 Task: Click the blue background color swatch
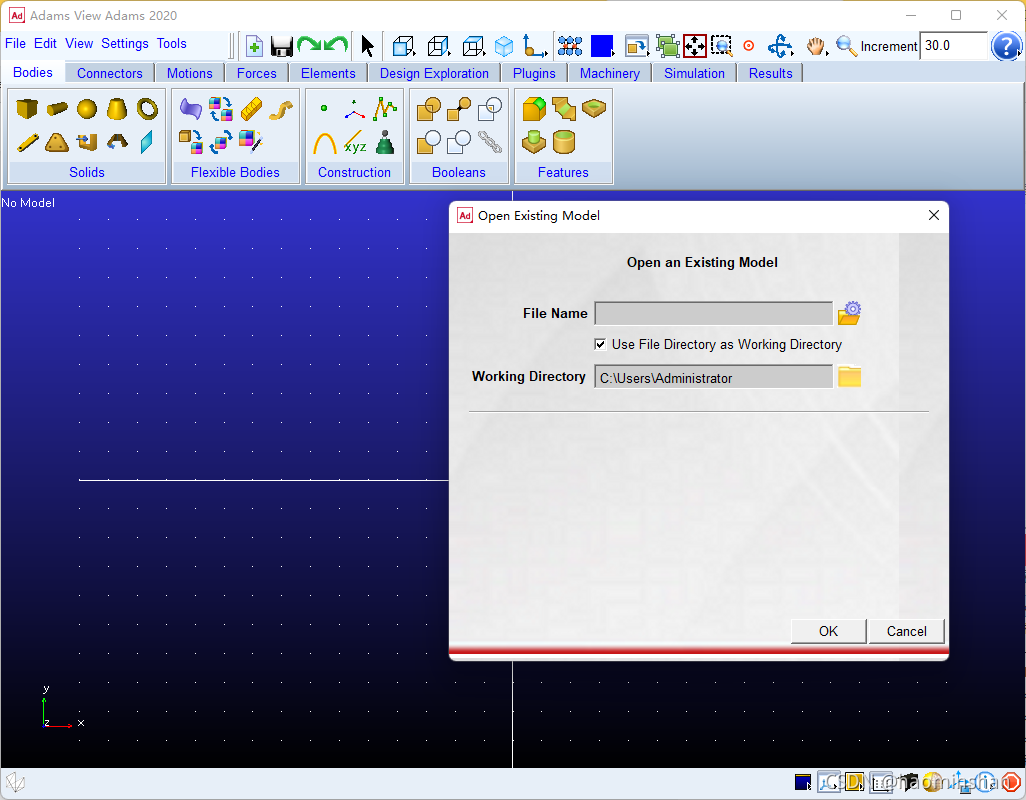[x=601, y=46]
